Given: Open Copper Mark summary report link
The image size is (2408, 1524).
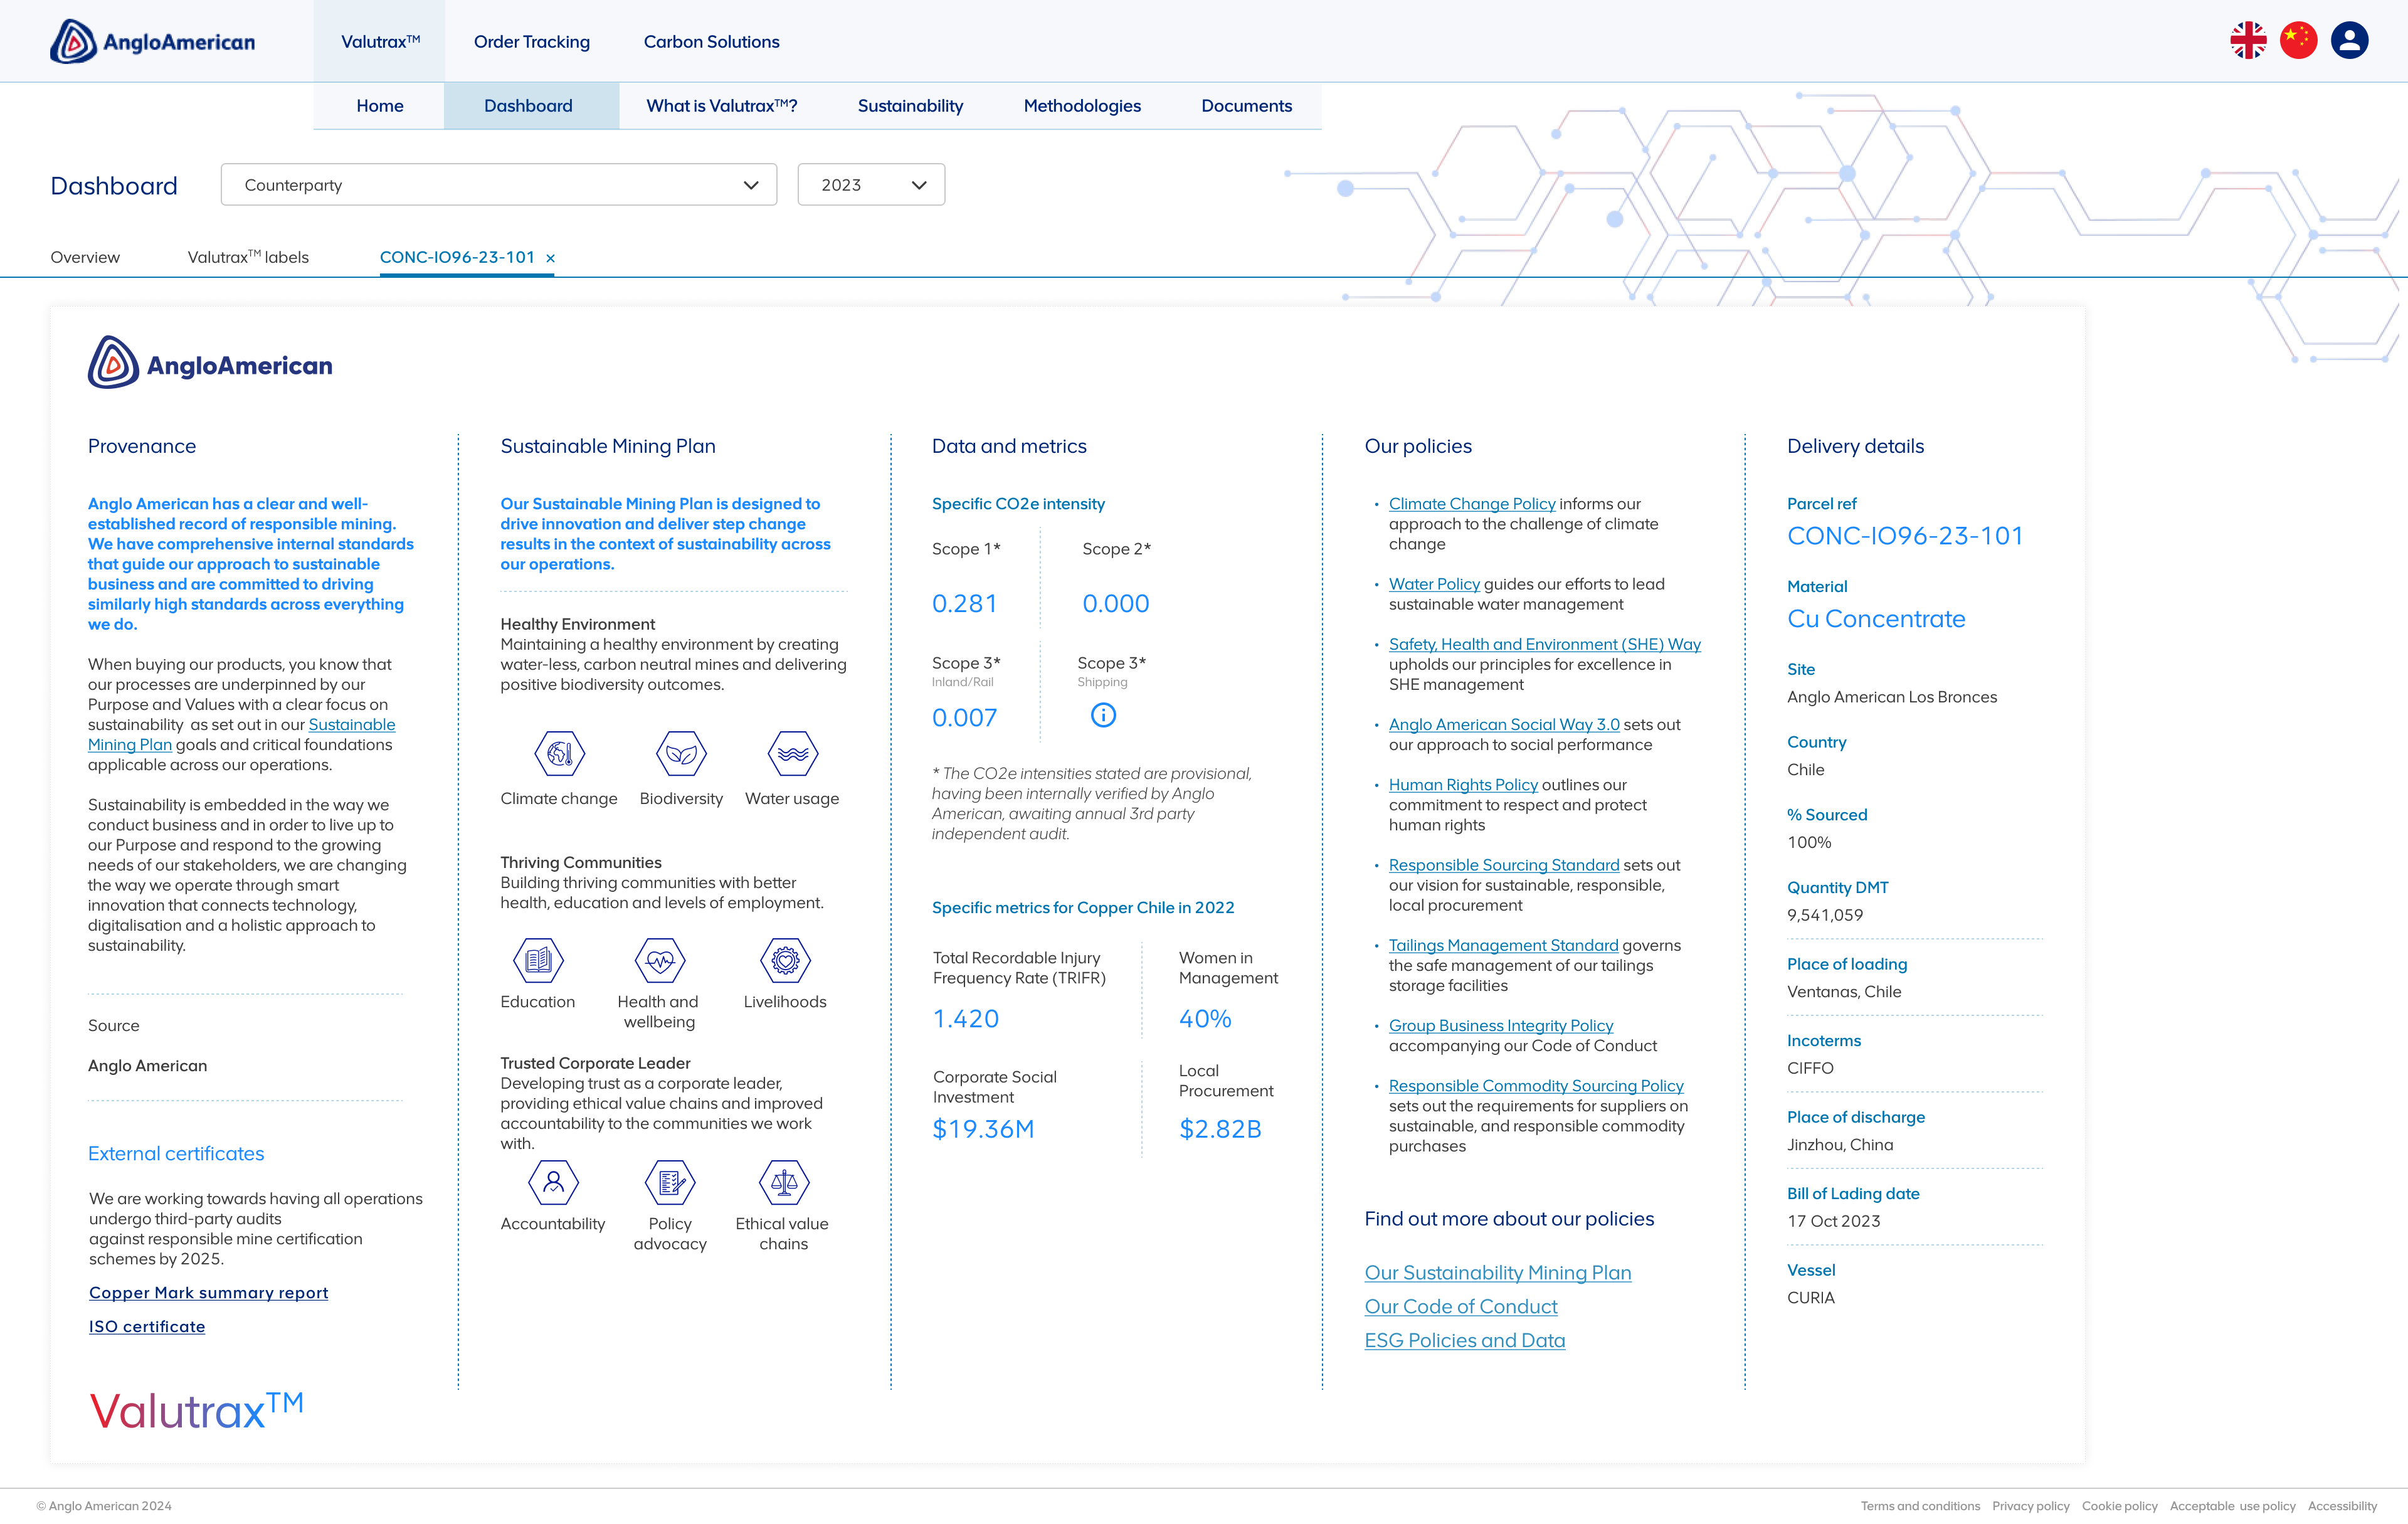Looking at the screenshot, I should (208, 1292).
